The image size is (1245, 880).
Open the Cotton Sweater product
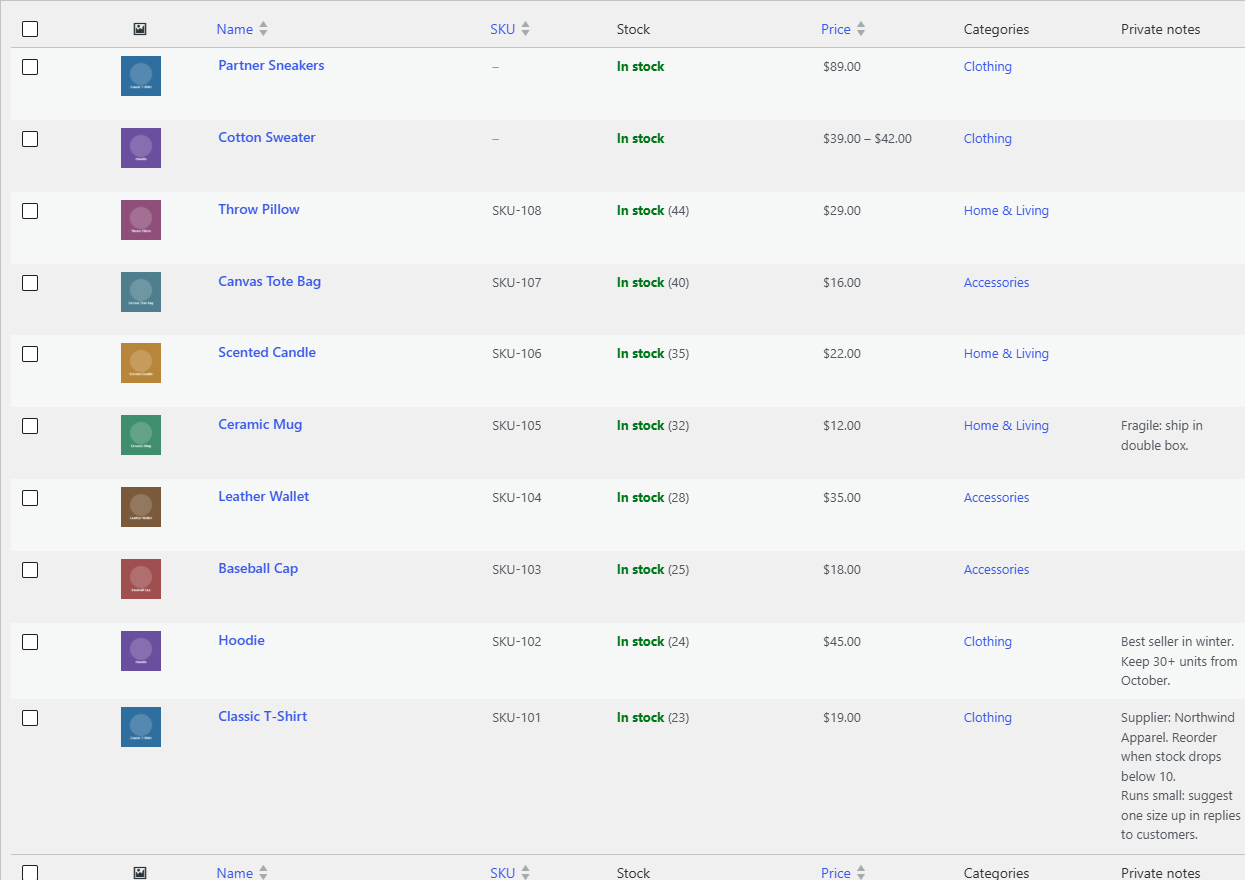point(267,137)
